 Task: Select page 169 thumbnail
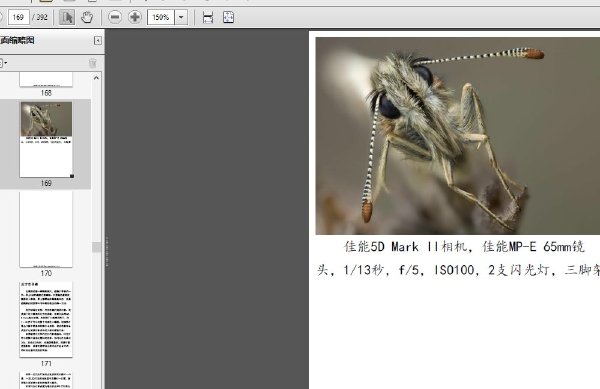click(46, 140)
